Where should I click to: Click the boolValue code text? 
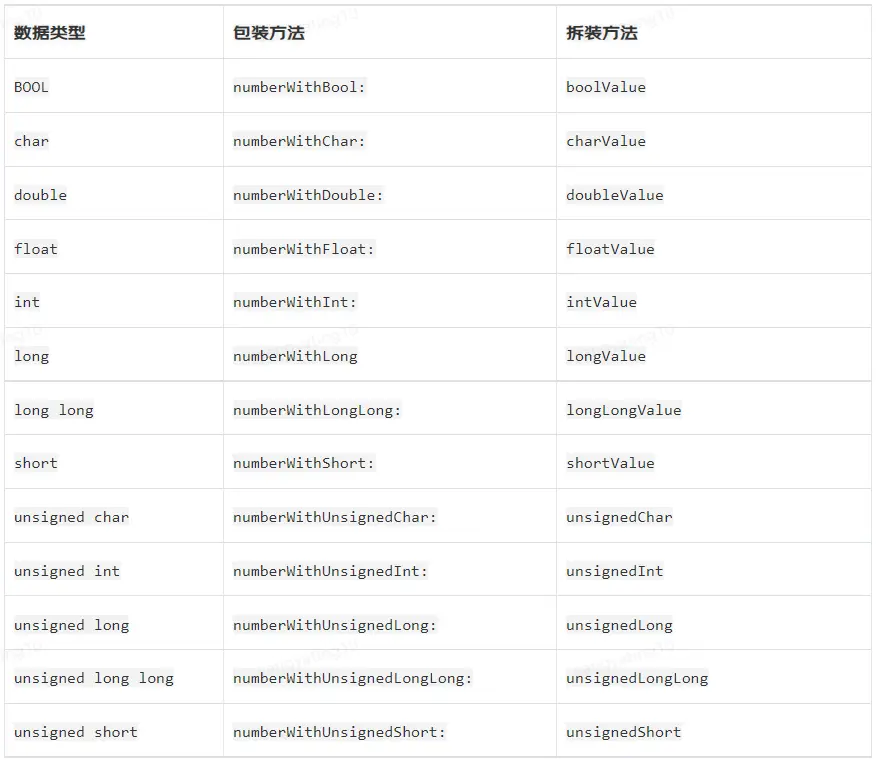(x=606, y=87)
